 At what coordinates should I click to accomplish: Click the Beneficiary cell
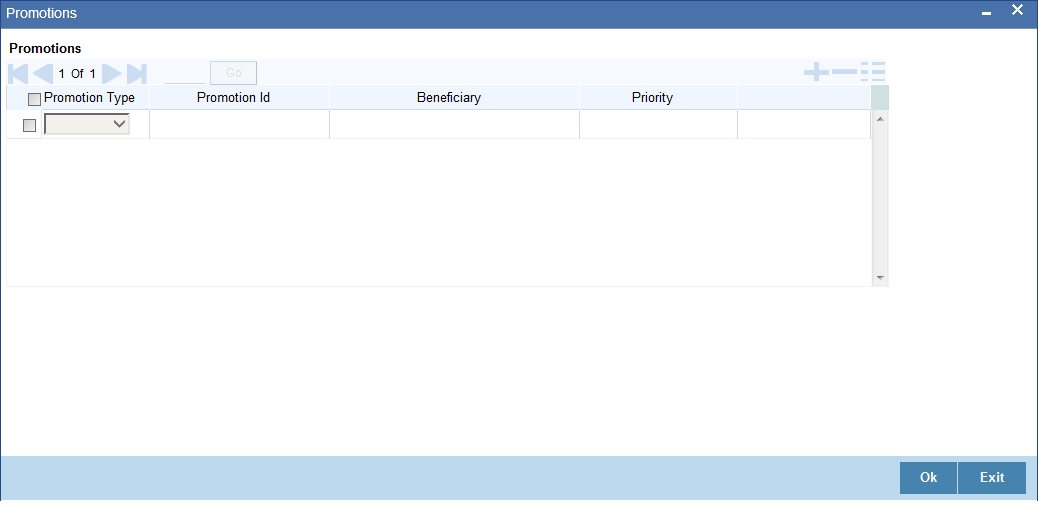click(x=454, y=125)
